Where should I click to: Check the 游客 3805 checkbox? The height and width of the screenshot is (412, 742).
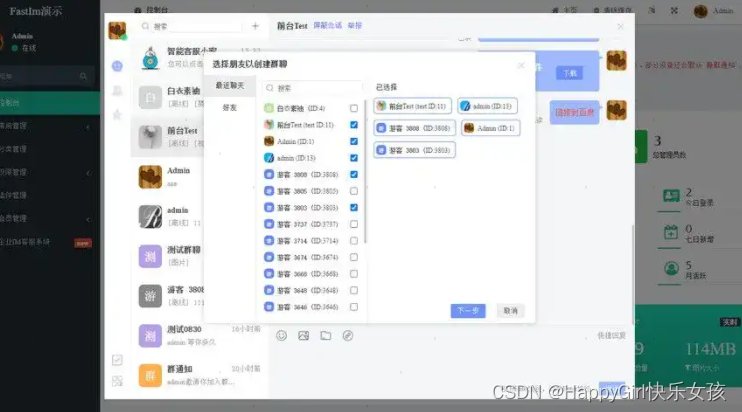(x=353, y=191)
